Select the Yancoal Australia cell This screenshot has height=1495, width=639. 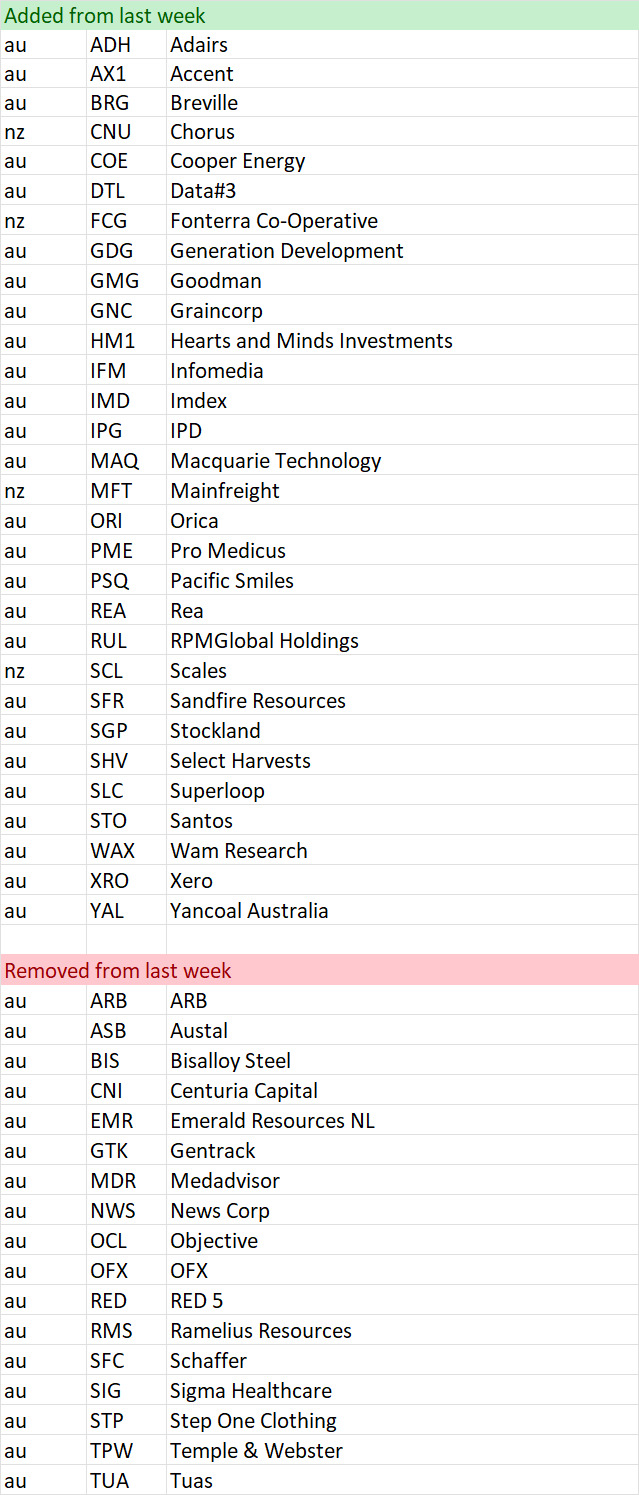coord(402,911)
